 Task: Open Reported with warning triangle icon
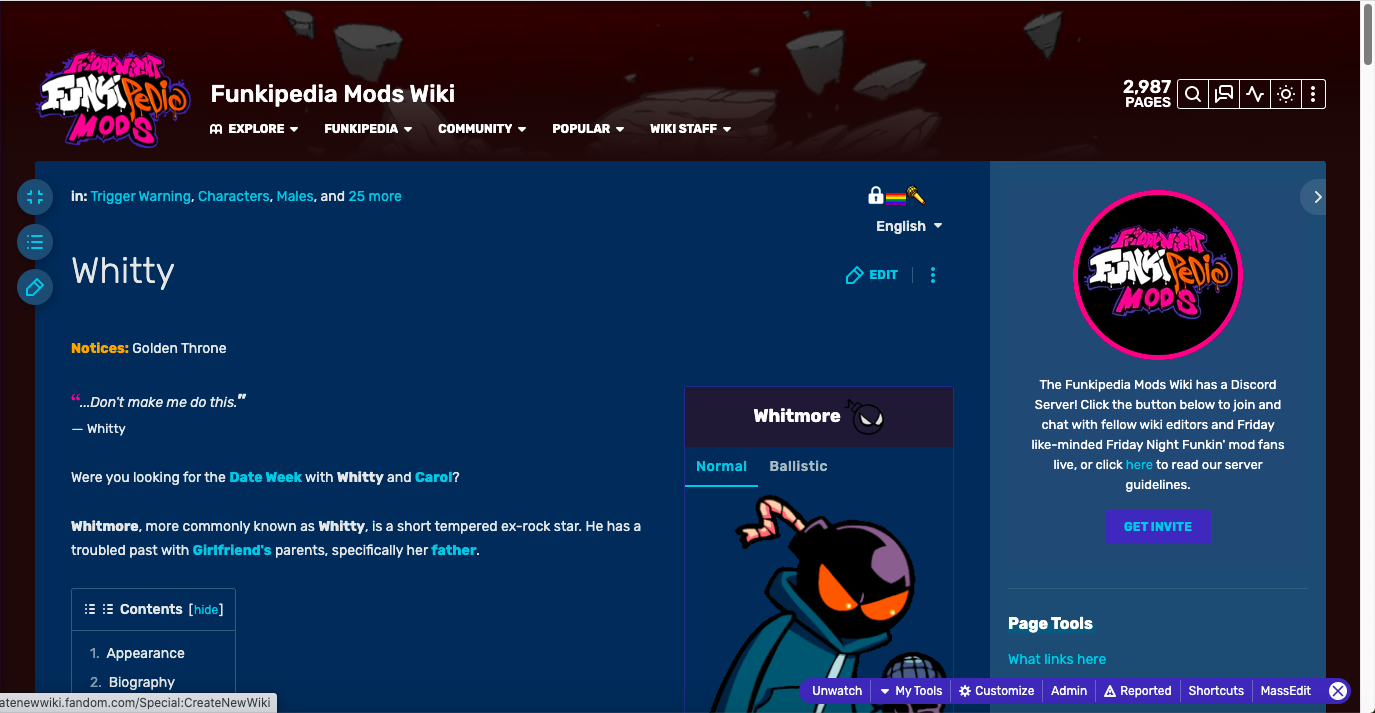point(1137,691)
